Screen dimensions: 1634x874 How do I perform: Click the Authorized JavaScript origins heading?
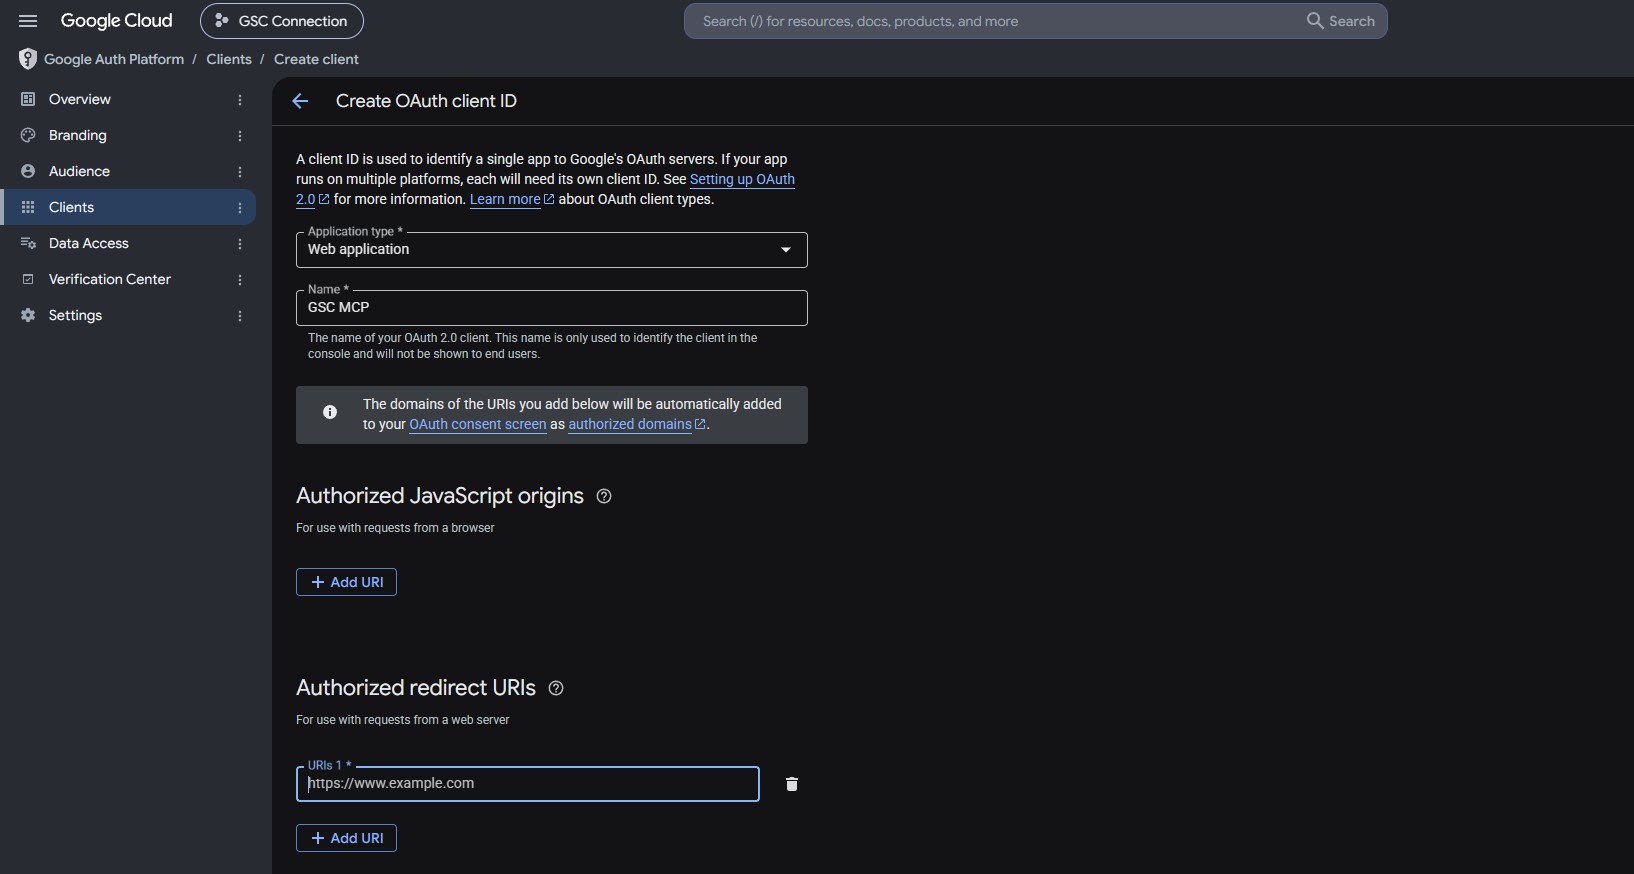click(x=440, y=496)
